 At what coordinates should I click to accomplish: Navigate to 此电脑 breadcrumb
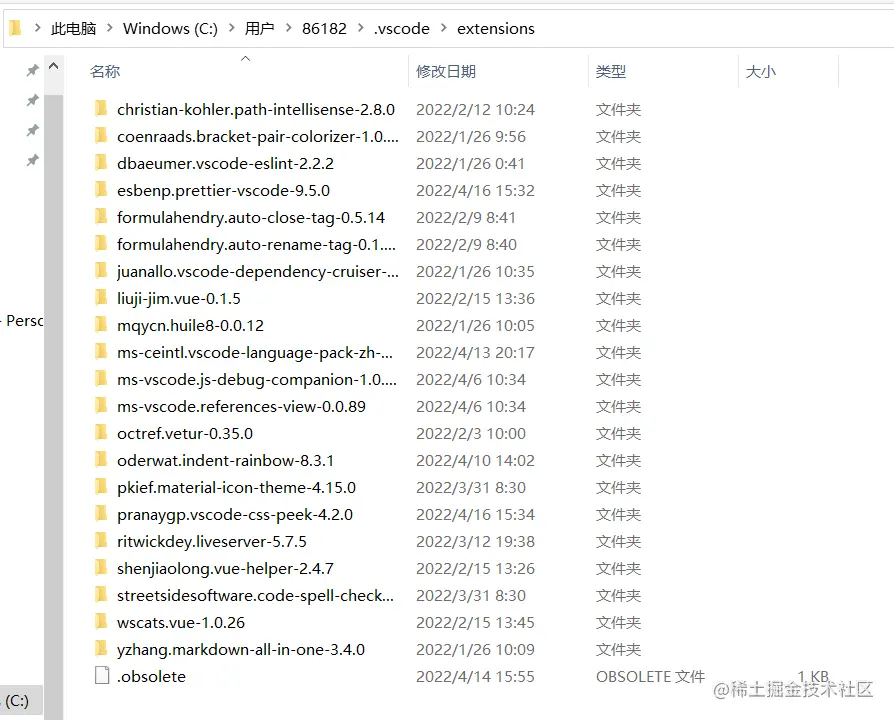click(x=74, y=28)
